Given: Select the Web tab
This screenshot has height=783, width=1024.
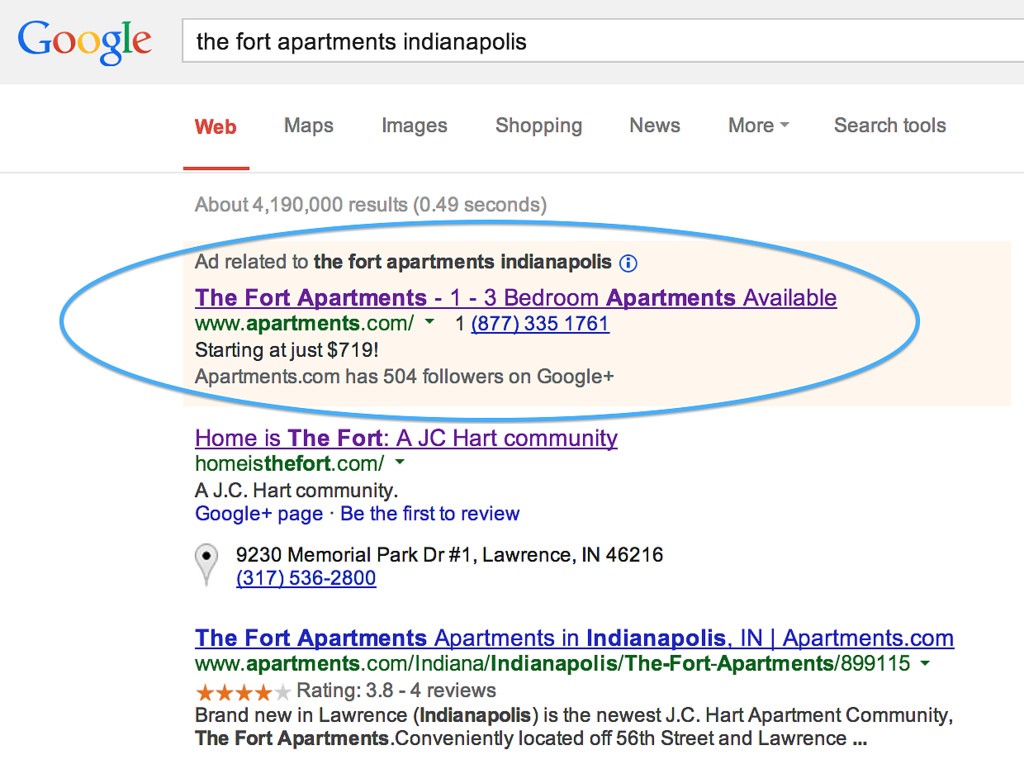Looking at the screenshot, I should (x=216, y=127).
